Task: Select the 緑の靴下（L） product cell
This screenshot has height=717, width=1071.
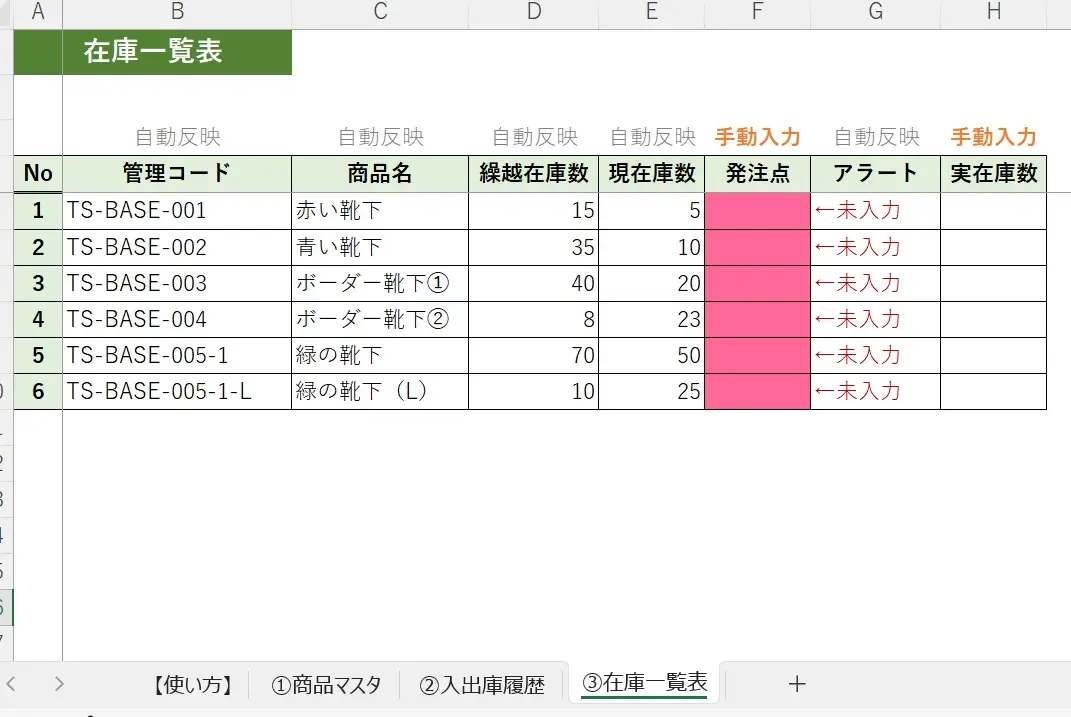Action: coord(380,391)
